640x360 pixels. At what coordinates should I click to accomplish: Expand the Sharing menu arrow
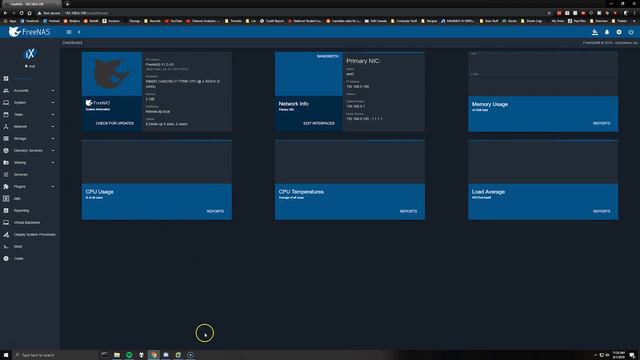tap(53, 162)
